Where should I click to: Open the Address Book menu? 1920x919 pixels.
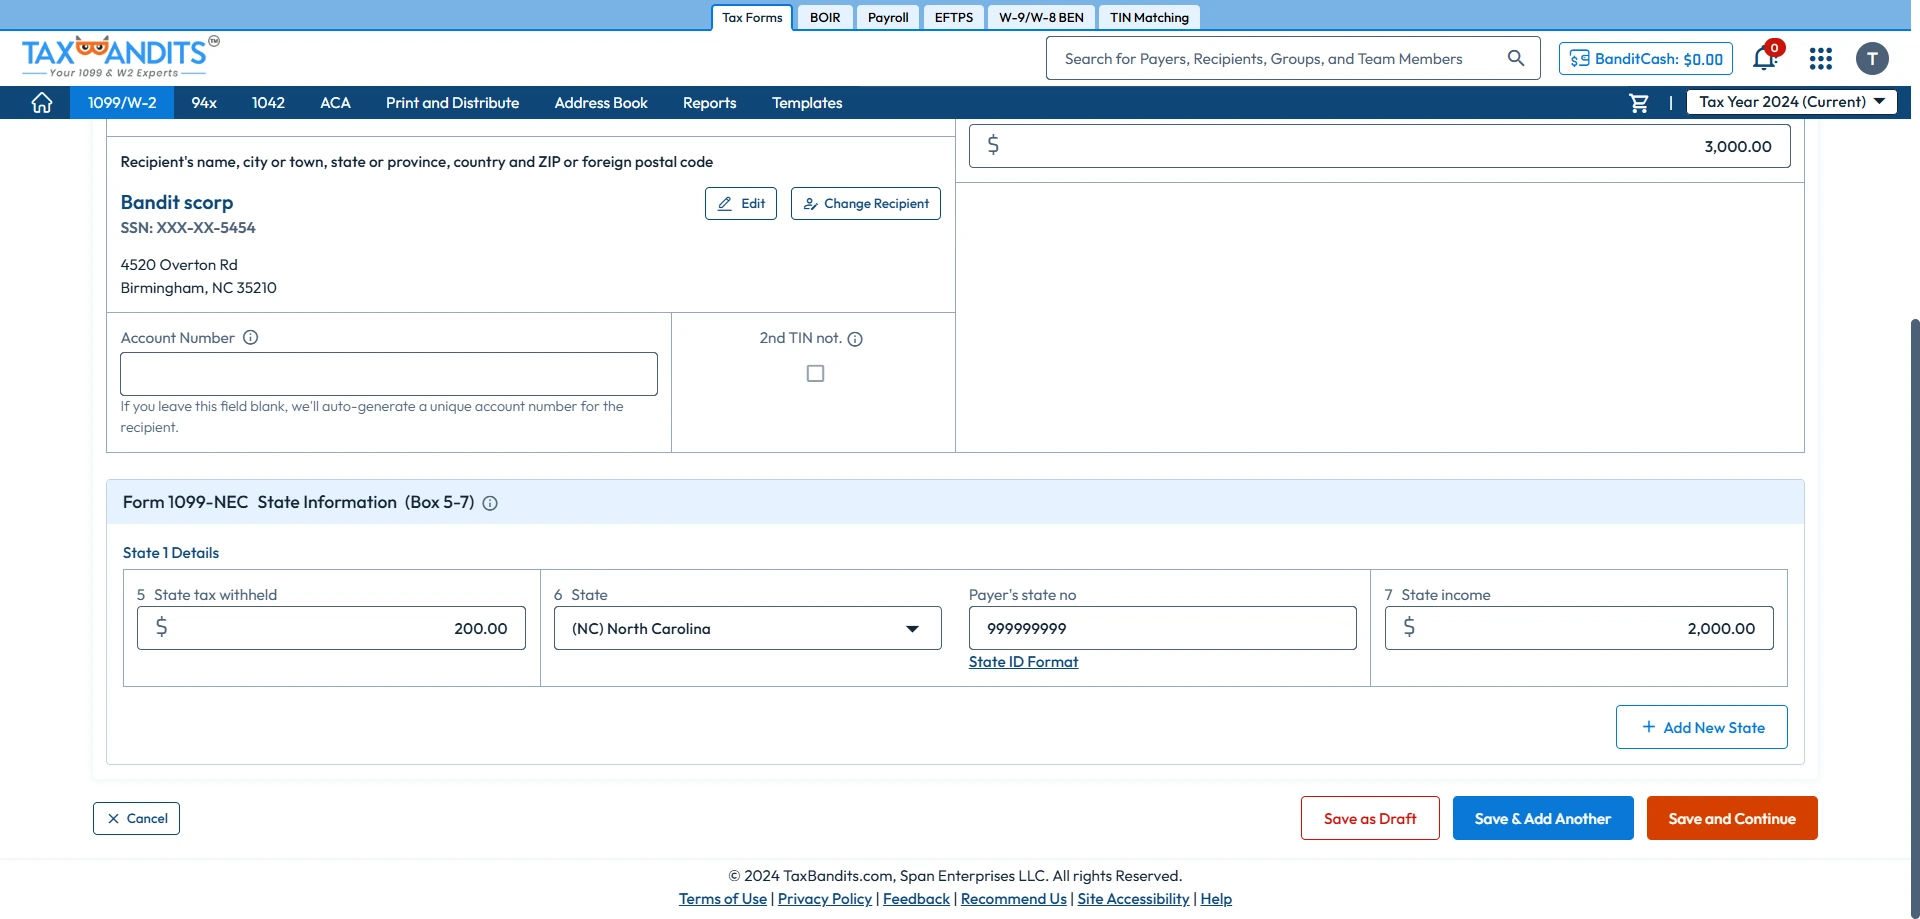pos(601,103)
